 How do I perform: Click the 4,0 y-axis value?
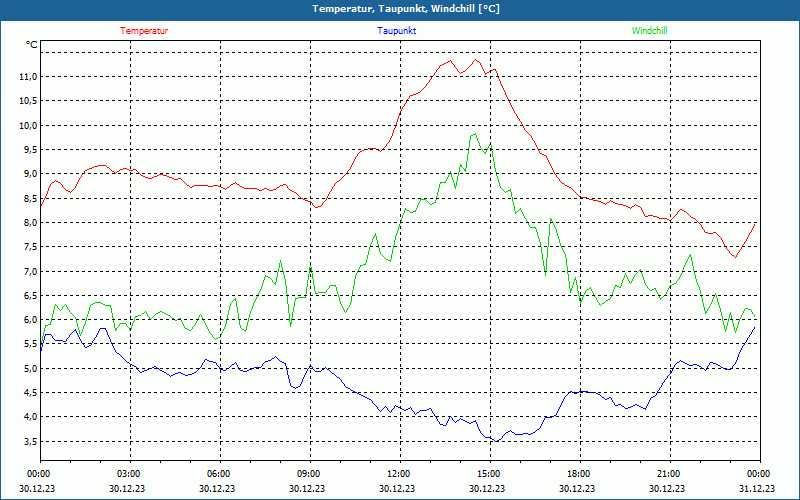[30, 417]
